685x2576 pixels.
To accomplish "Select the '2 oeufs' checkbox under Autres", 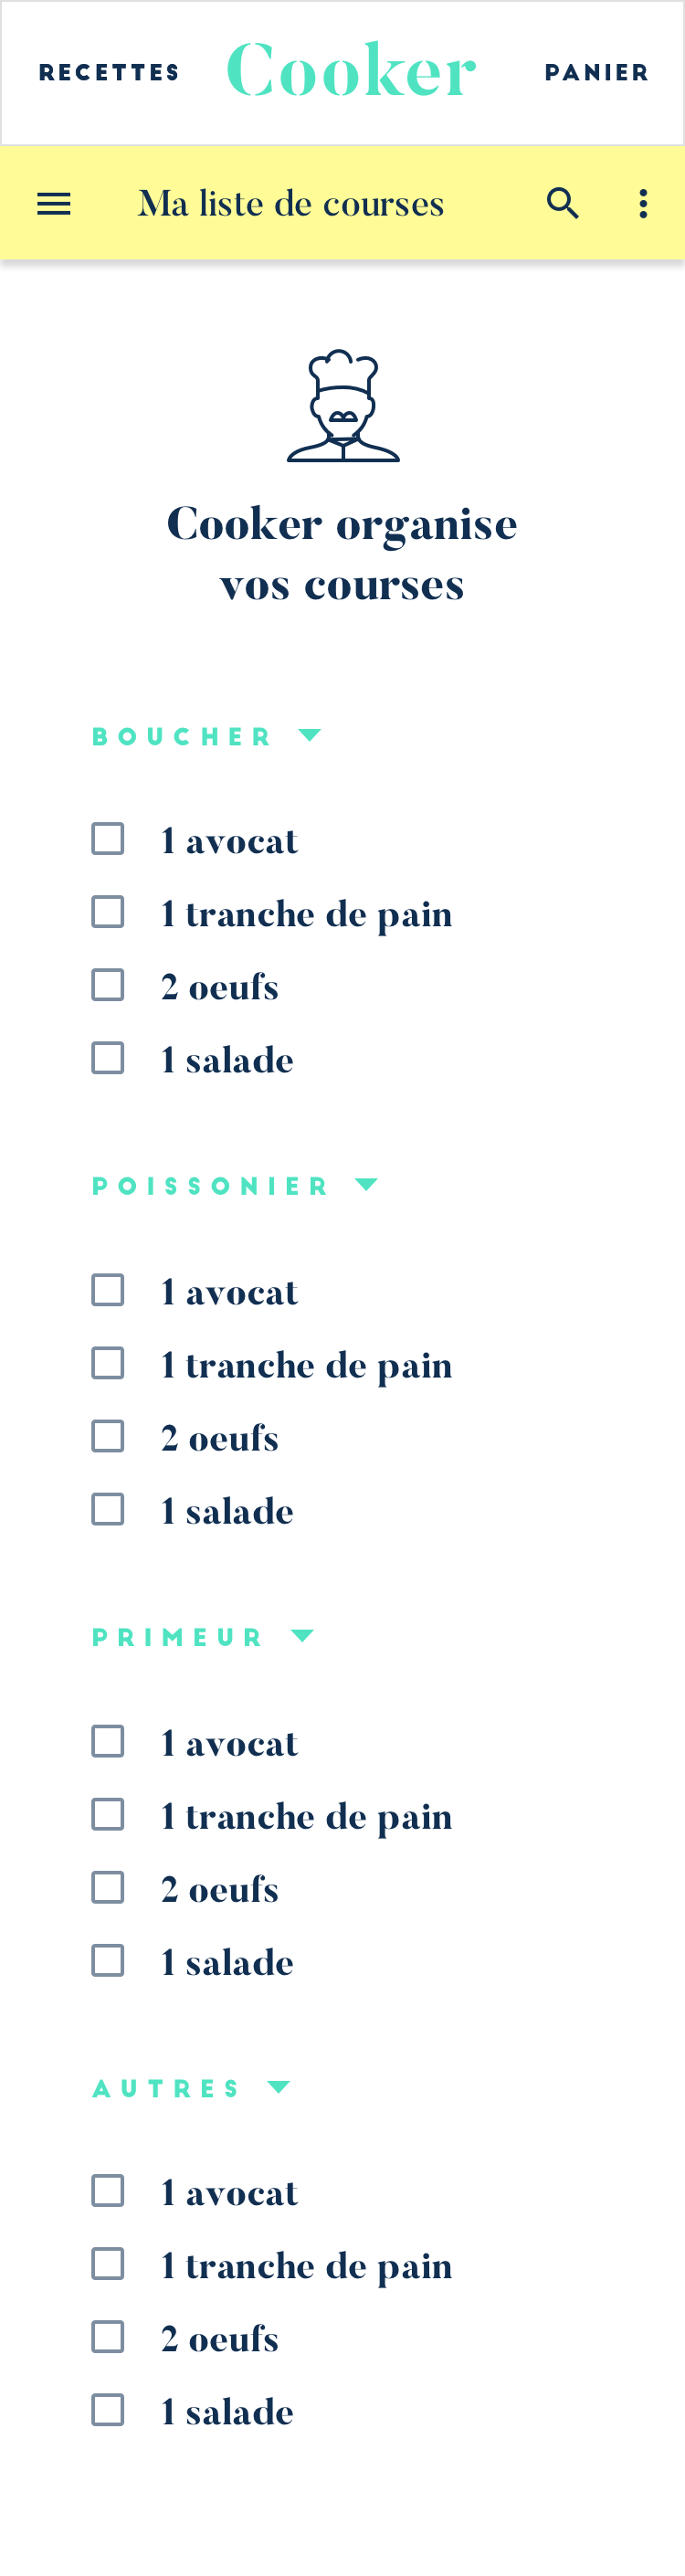I will [108, 2337].
